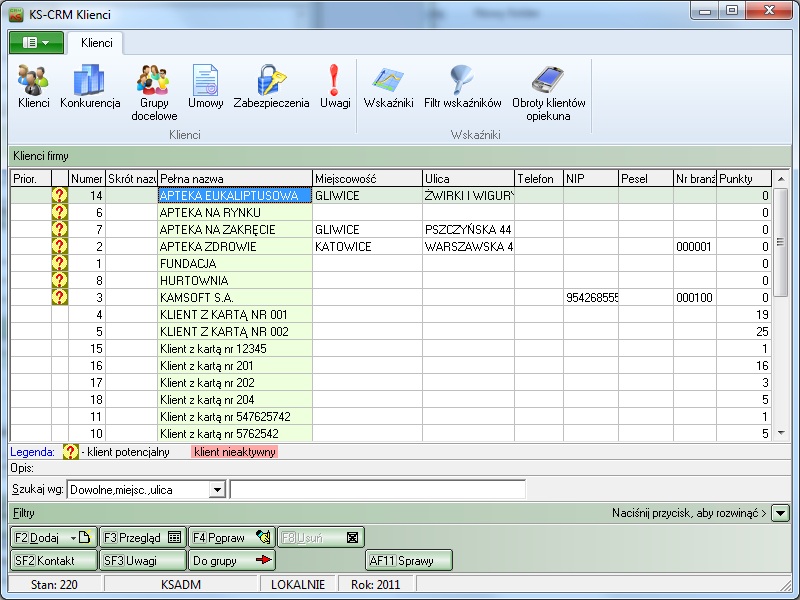Open the green application menu dropdown
This screenshot has width=800, height=600.
point(36,43)
